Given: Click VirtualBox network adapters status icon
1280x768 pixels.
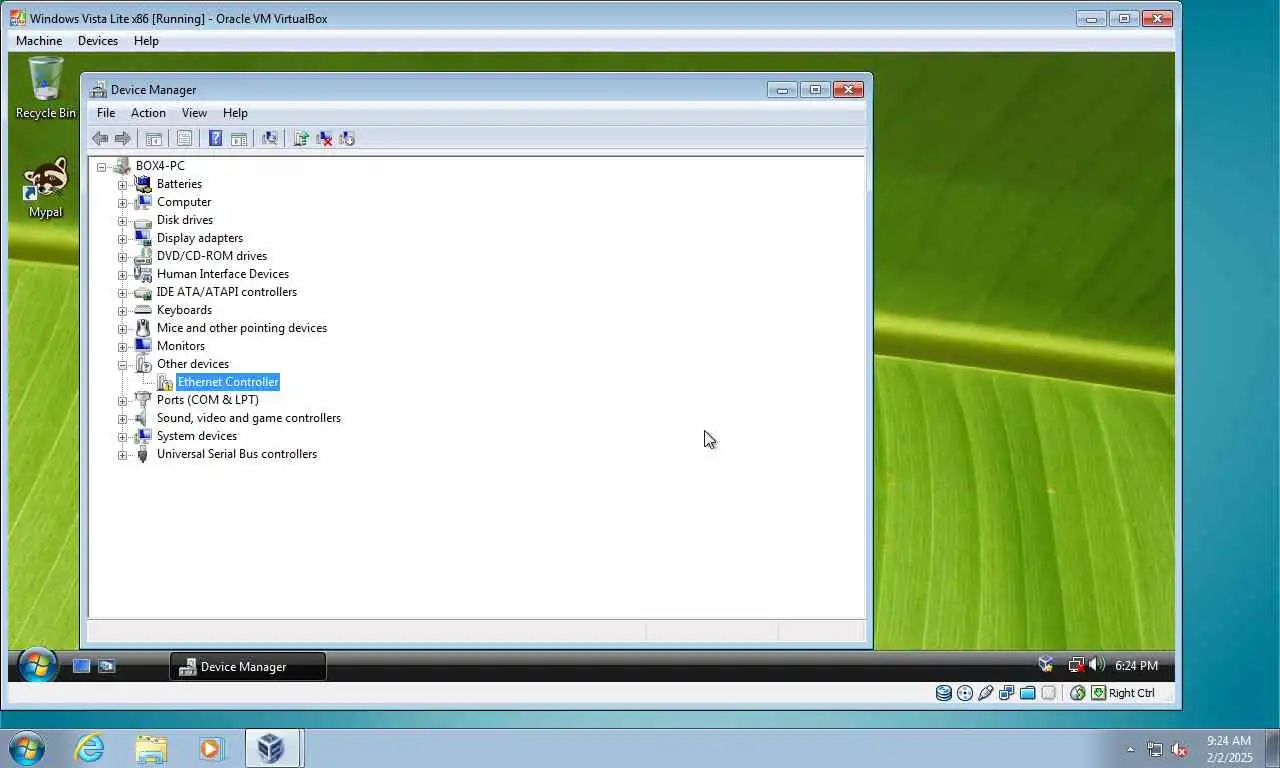Looking at the screenshot, I should (x=1006, y=692).
